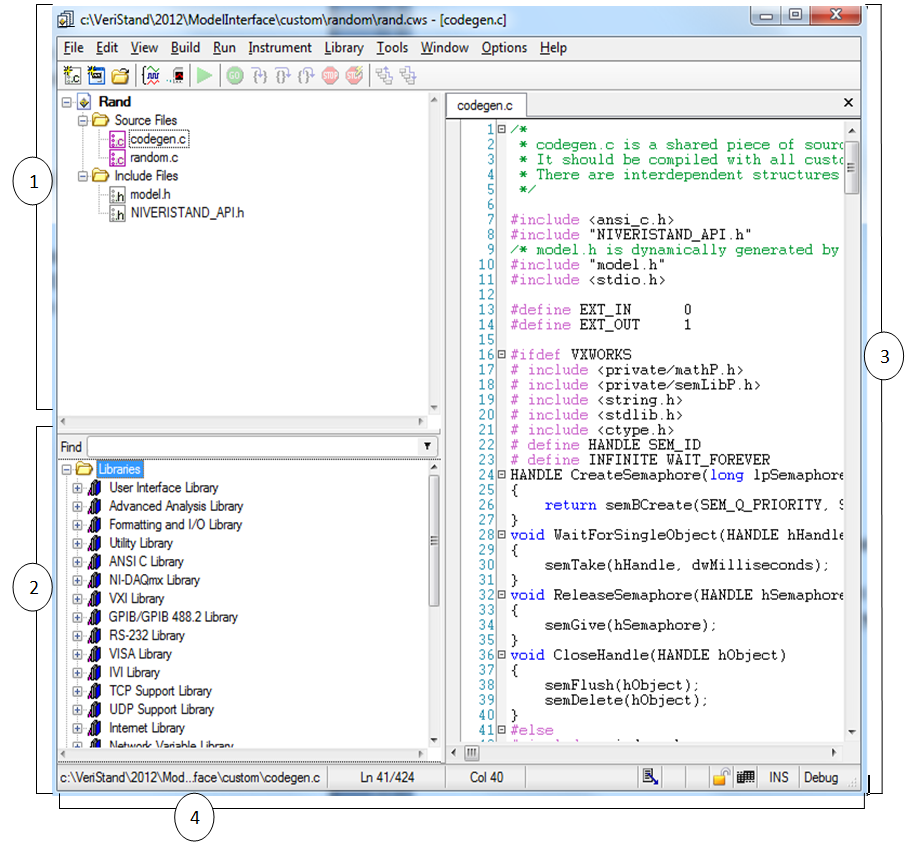Image resolution: width=906 pixels, height=846 pixels.
Task: Open the Build menu
Action: pos(185,47)
